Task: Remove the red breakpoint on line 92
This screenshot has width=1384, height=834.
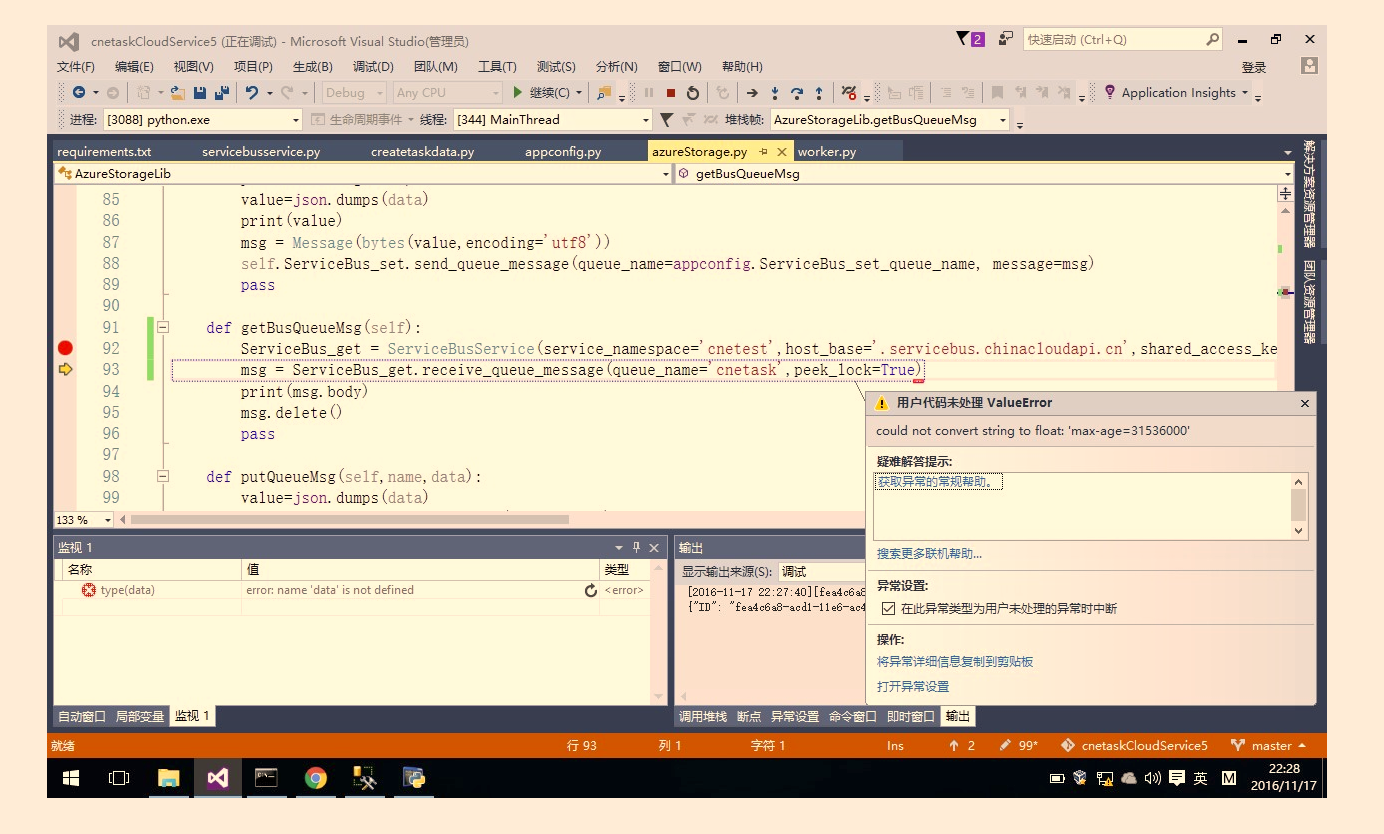Action: click(x=65, y=348)
